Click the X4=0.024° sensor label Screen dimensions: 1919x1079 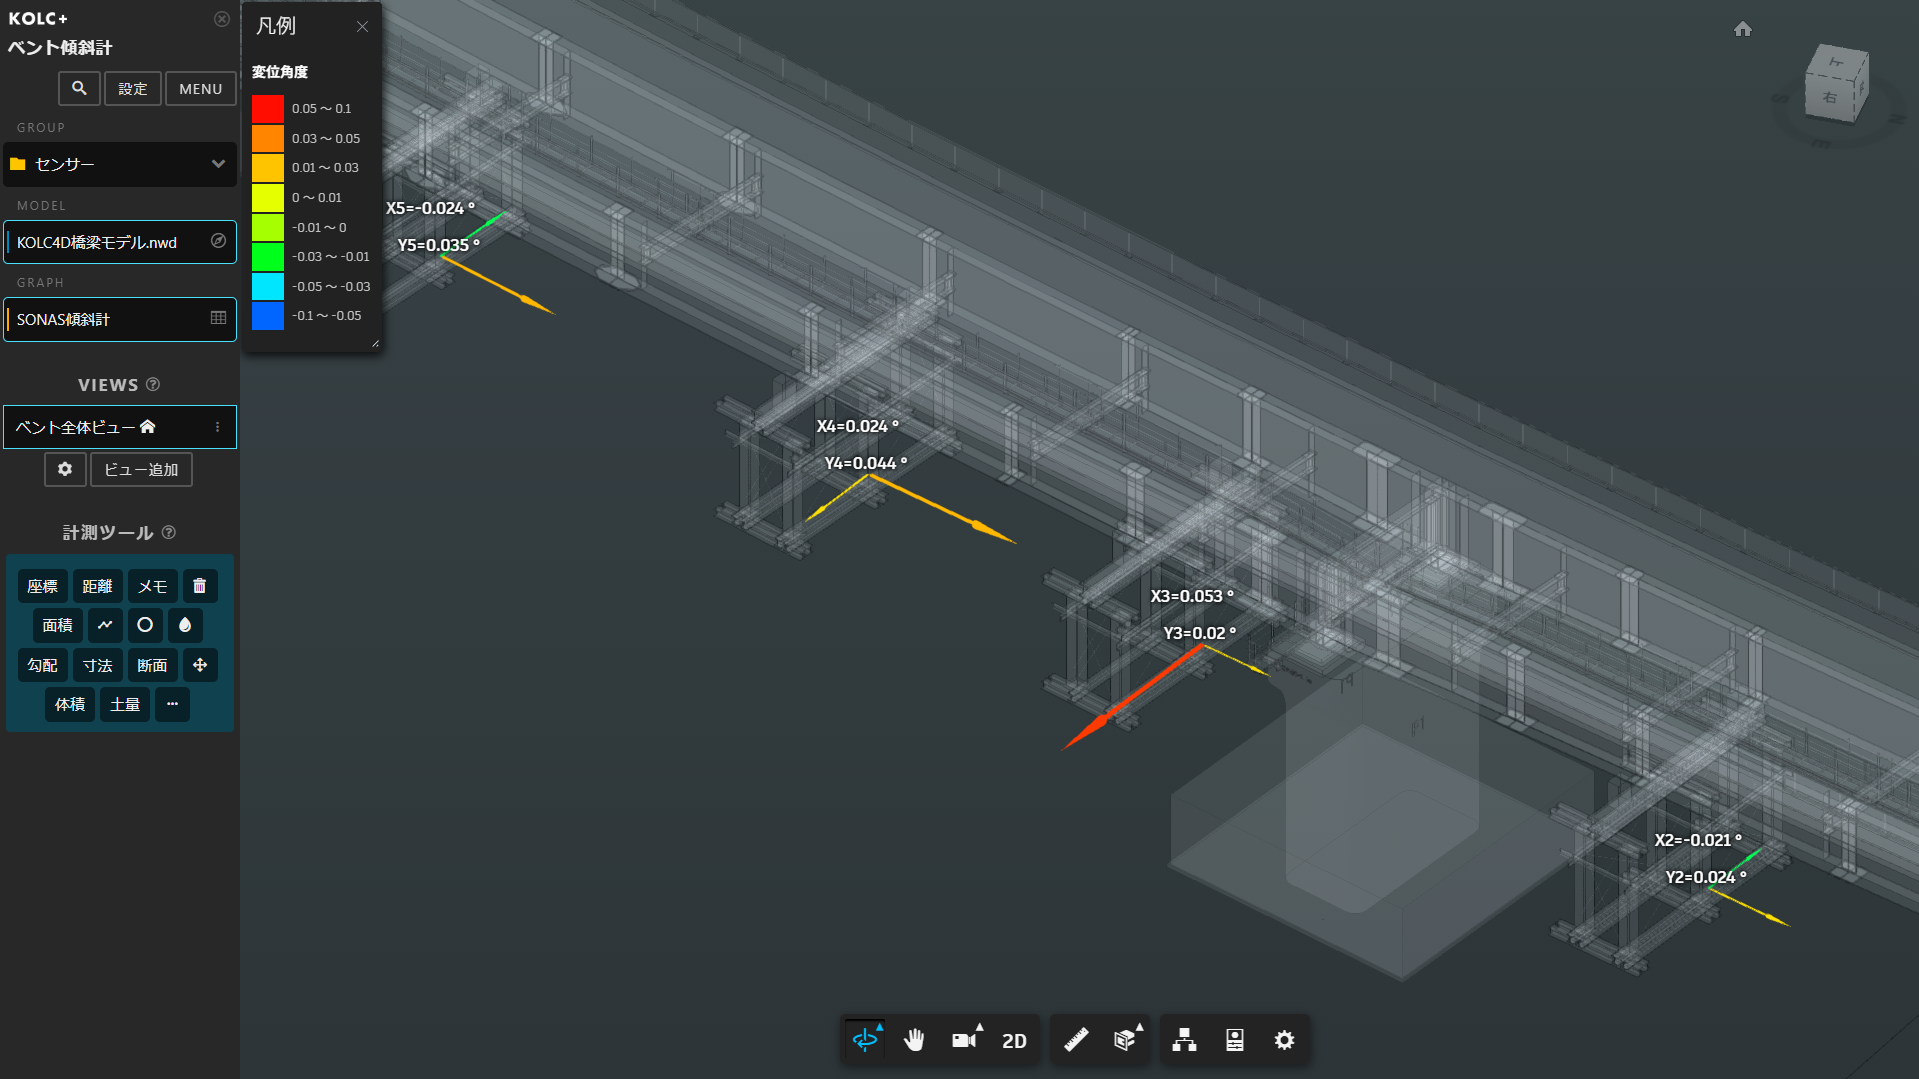pyautogui.click(x=857, y=426)
